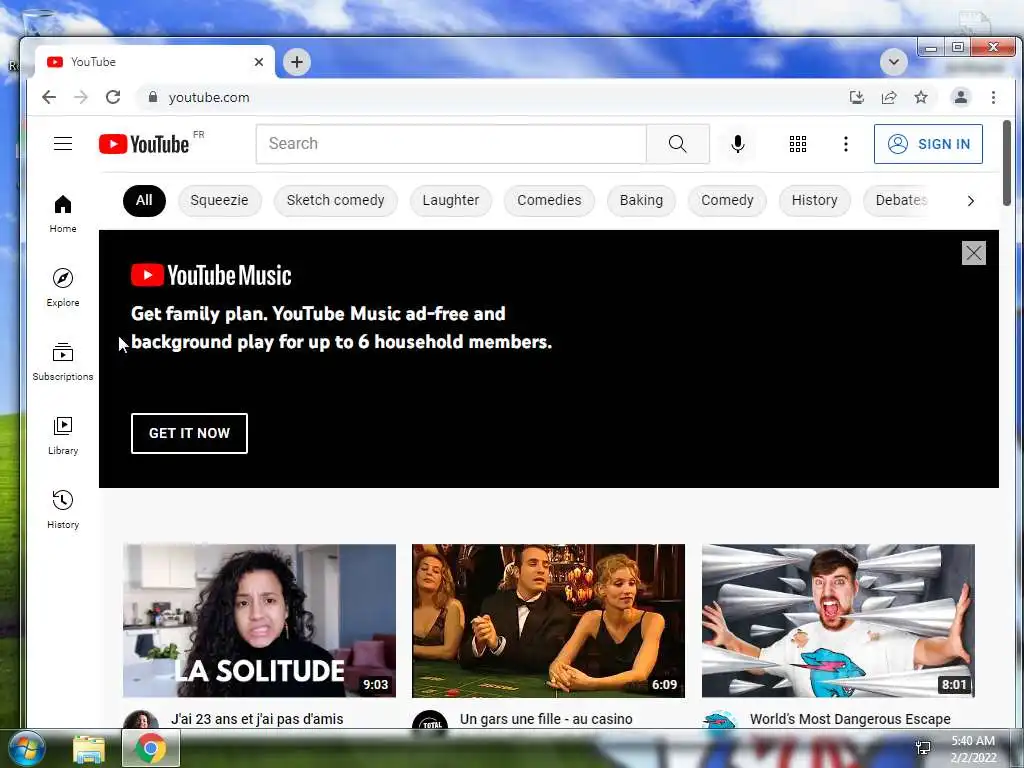Select the All chip
This screenshot has height=768, width=1024.
pyautogui.click(x=144, y=200)
